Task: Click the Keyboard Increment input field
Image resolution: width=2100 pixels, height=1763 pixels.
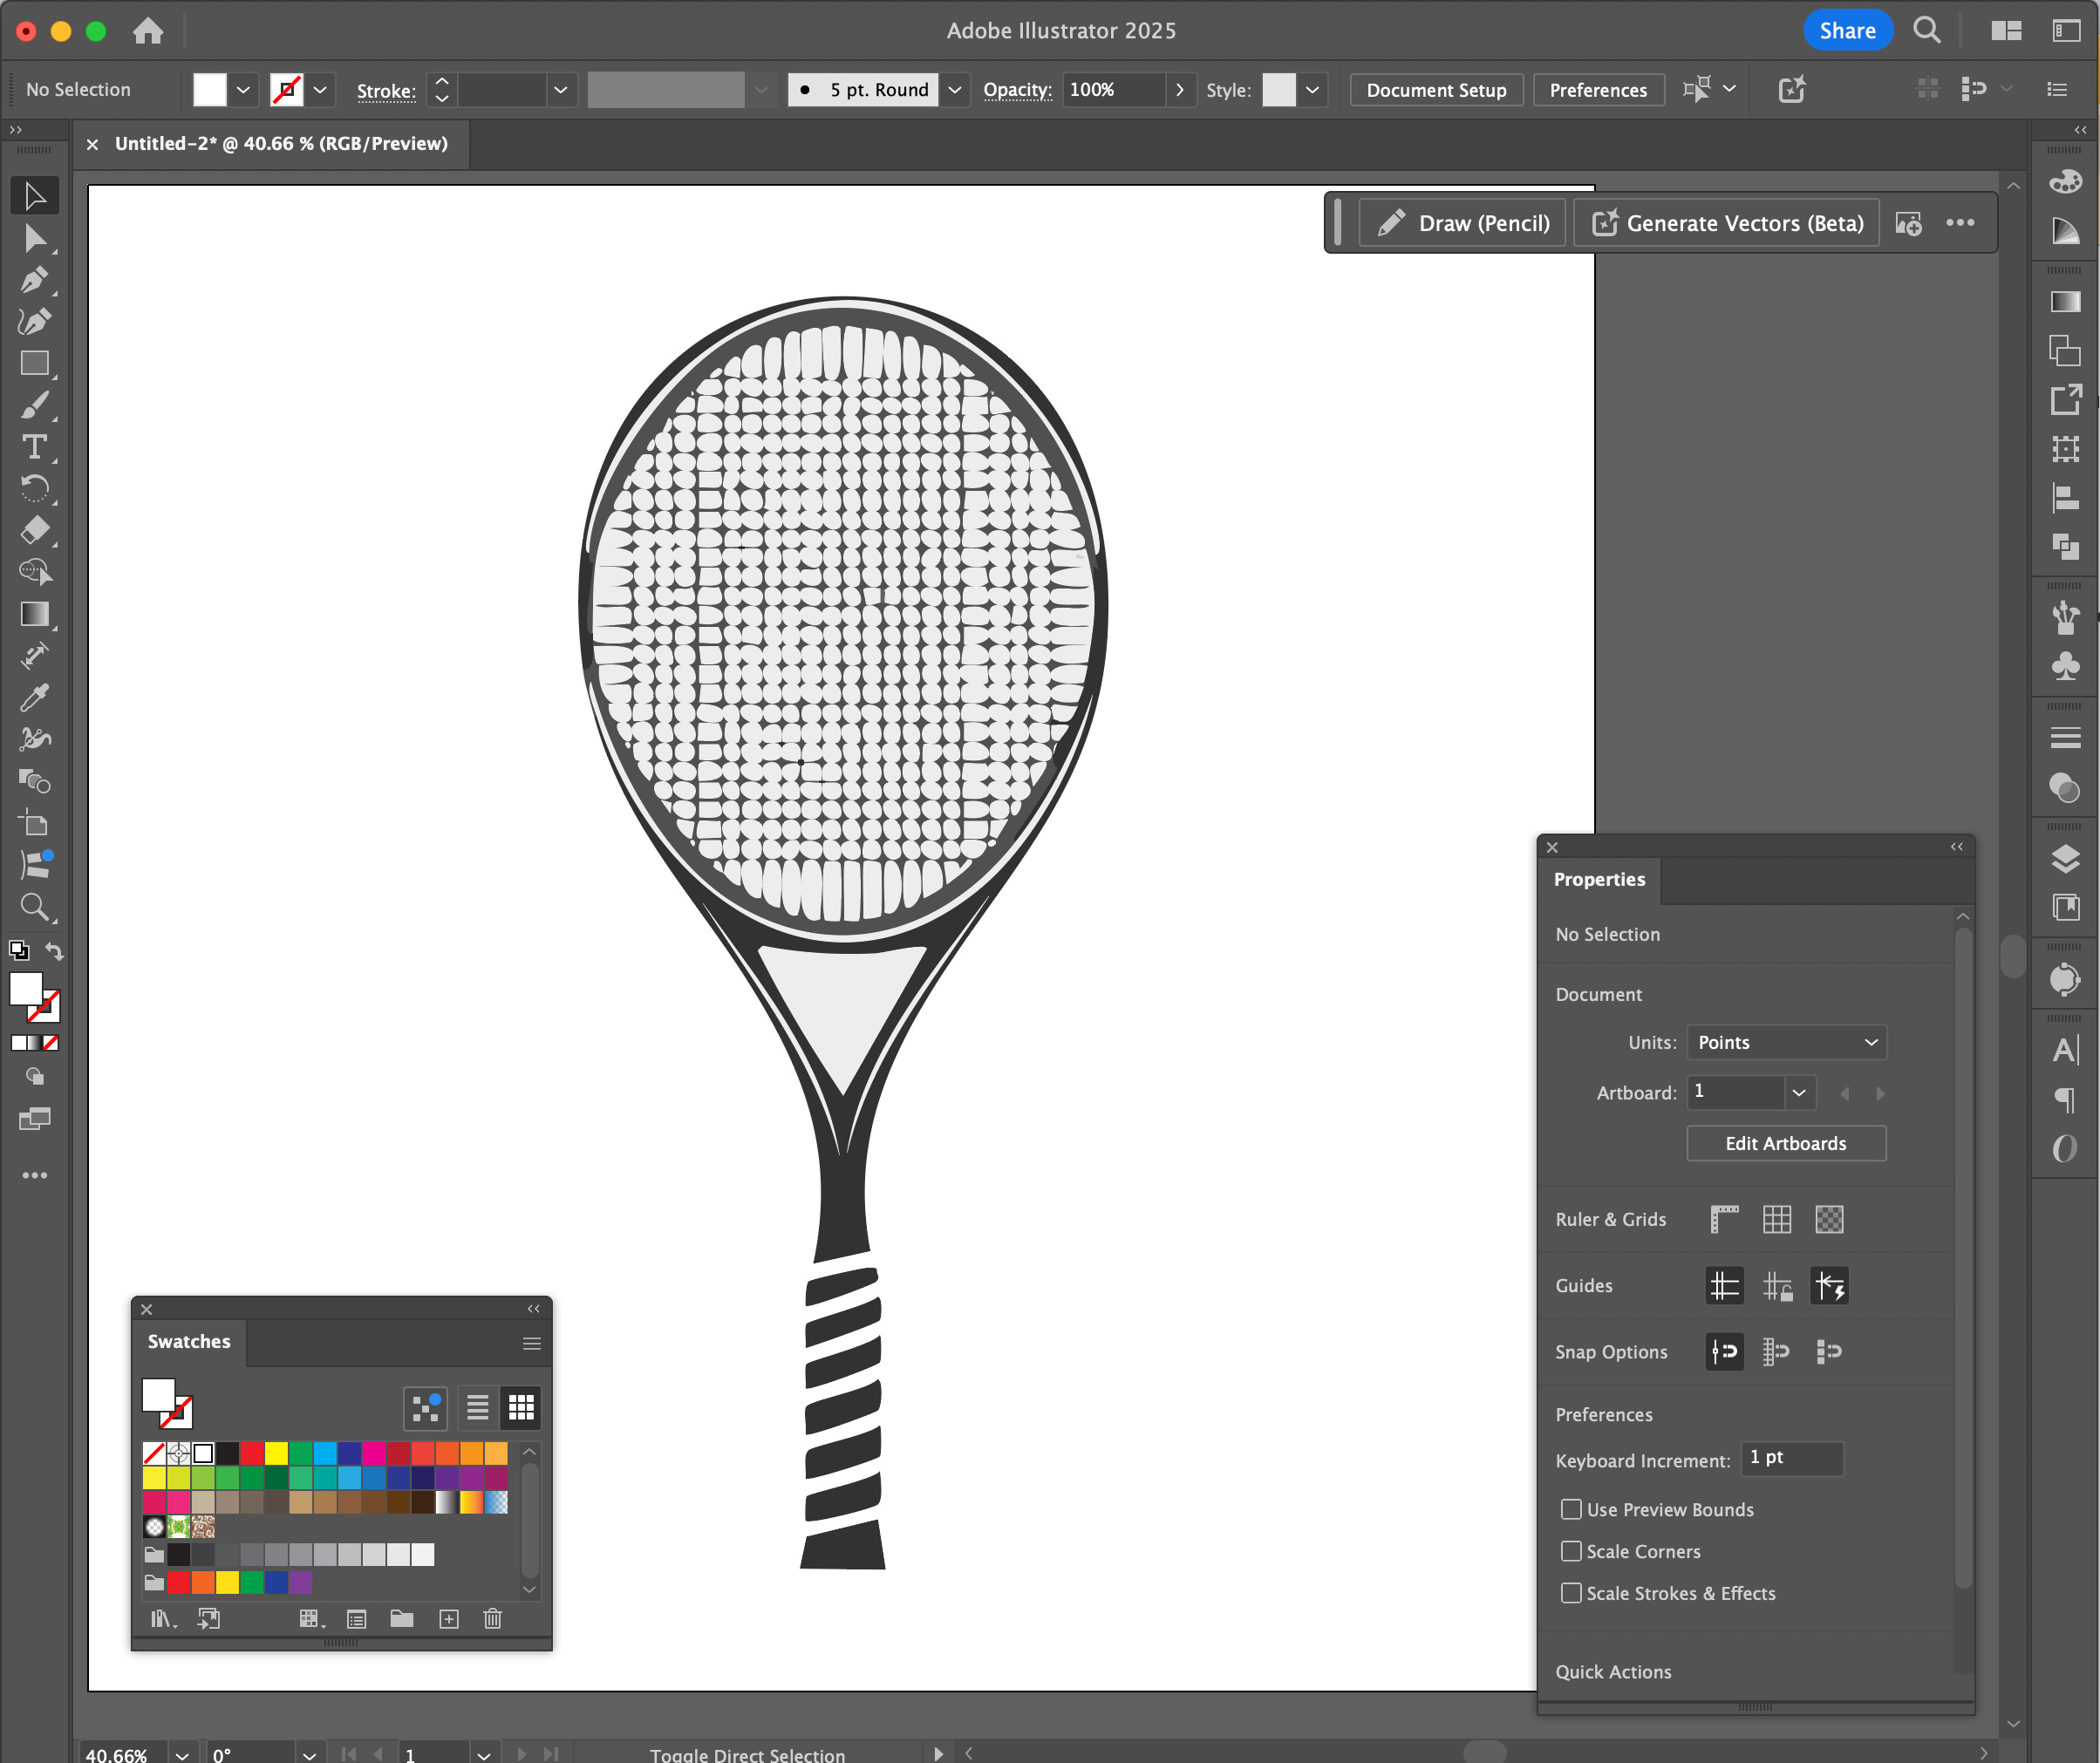Action: pos(1791,1458)
